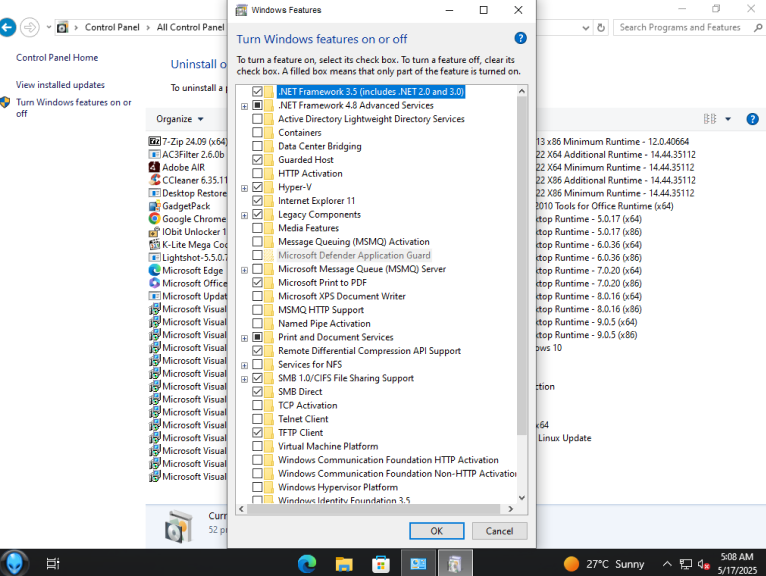Enable Virtual Machine Platform checkbox
The width and height of the screenshot is (766, 576).
tap(257, 446)
